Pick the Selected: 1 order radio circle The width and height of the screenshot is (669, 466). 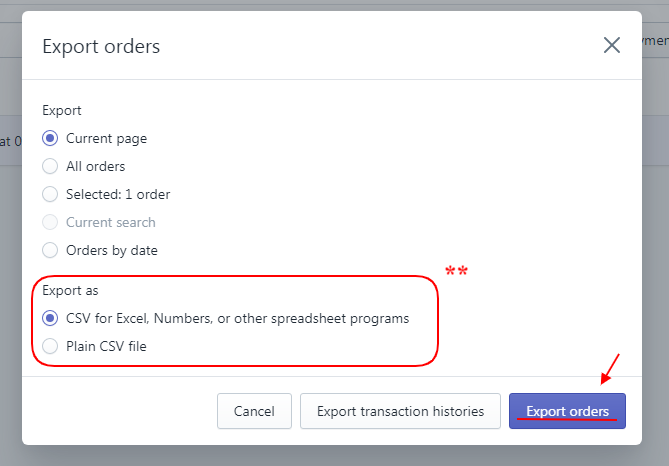50,194
